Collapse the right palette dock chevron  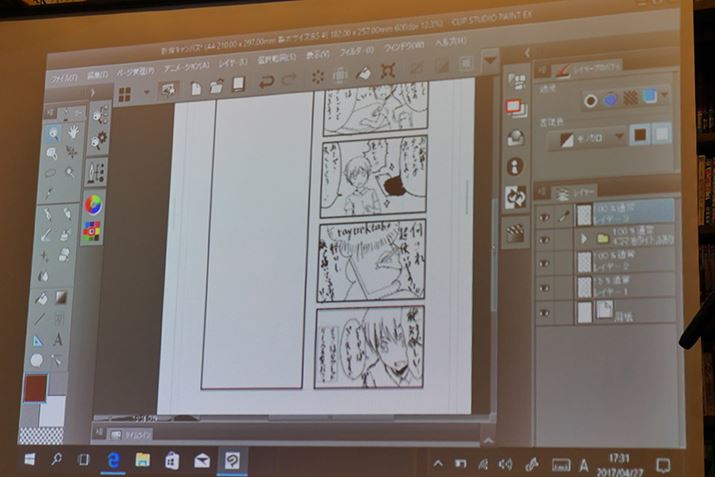(x=527, y=53)
